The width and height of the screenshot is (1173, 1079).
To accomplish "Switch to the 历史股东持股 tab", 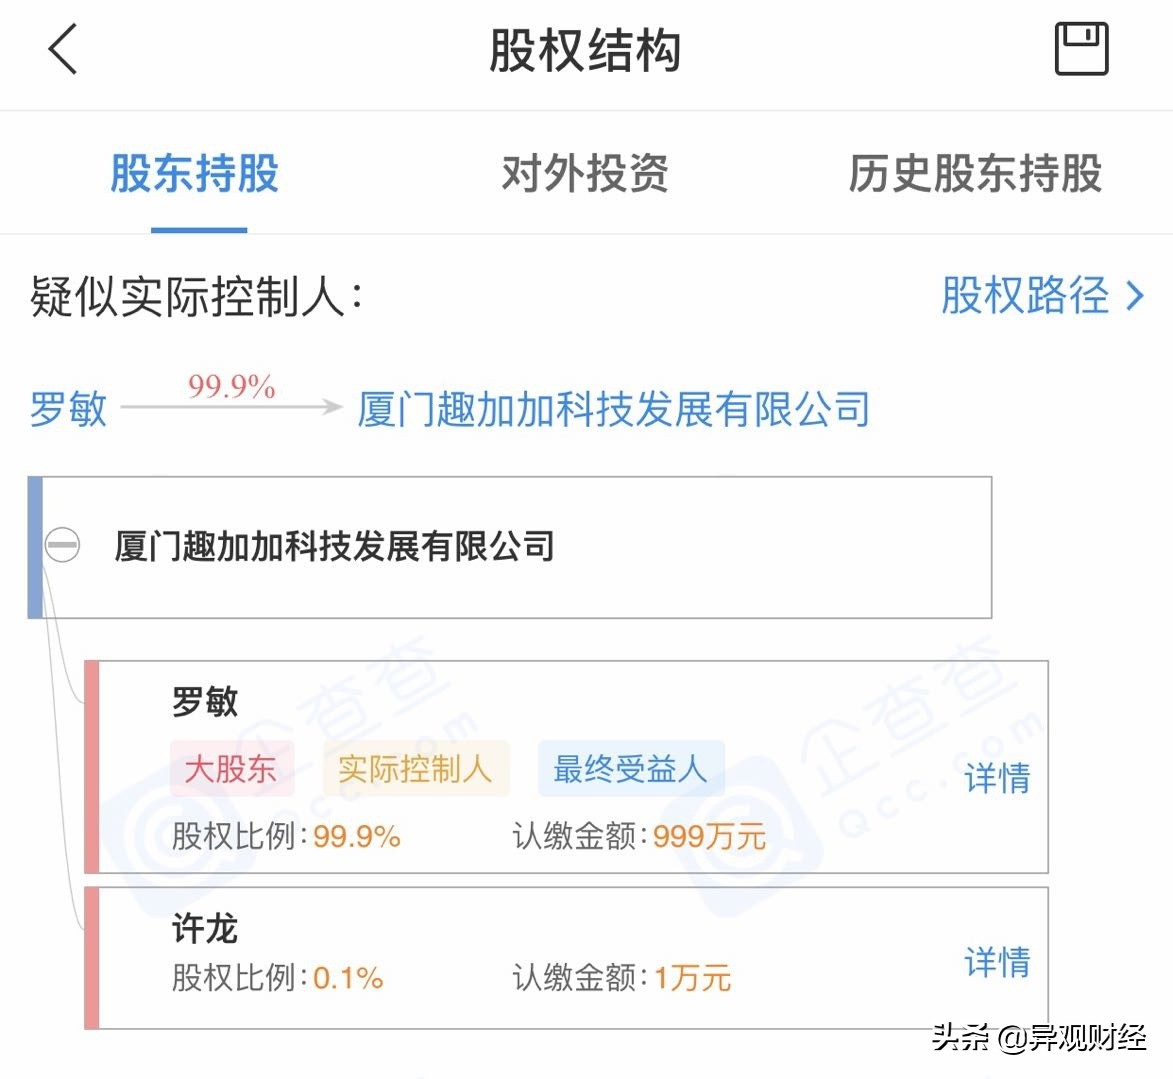I will (975, 173).
